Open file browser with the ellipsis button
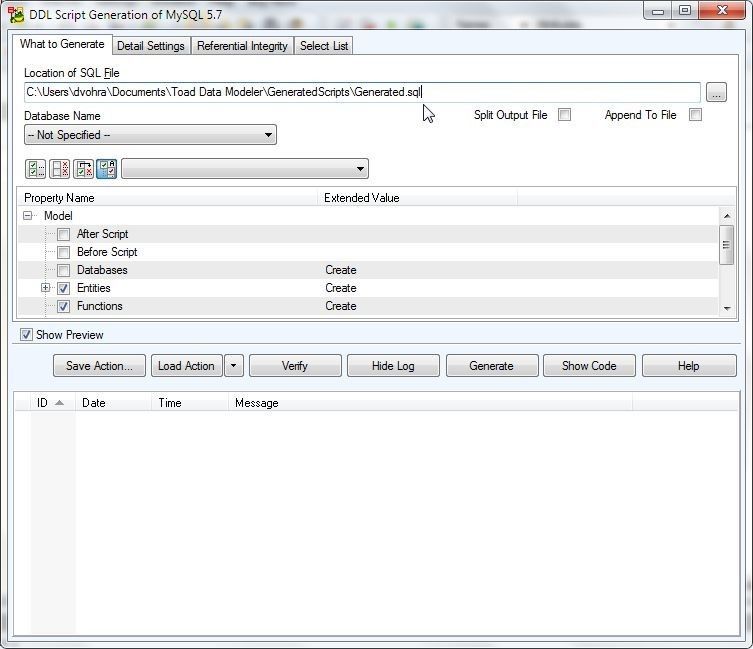The width and height of the screenshot is (753, 649). (x=716, y=92)
